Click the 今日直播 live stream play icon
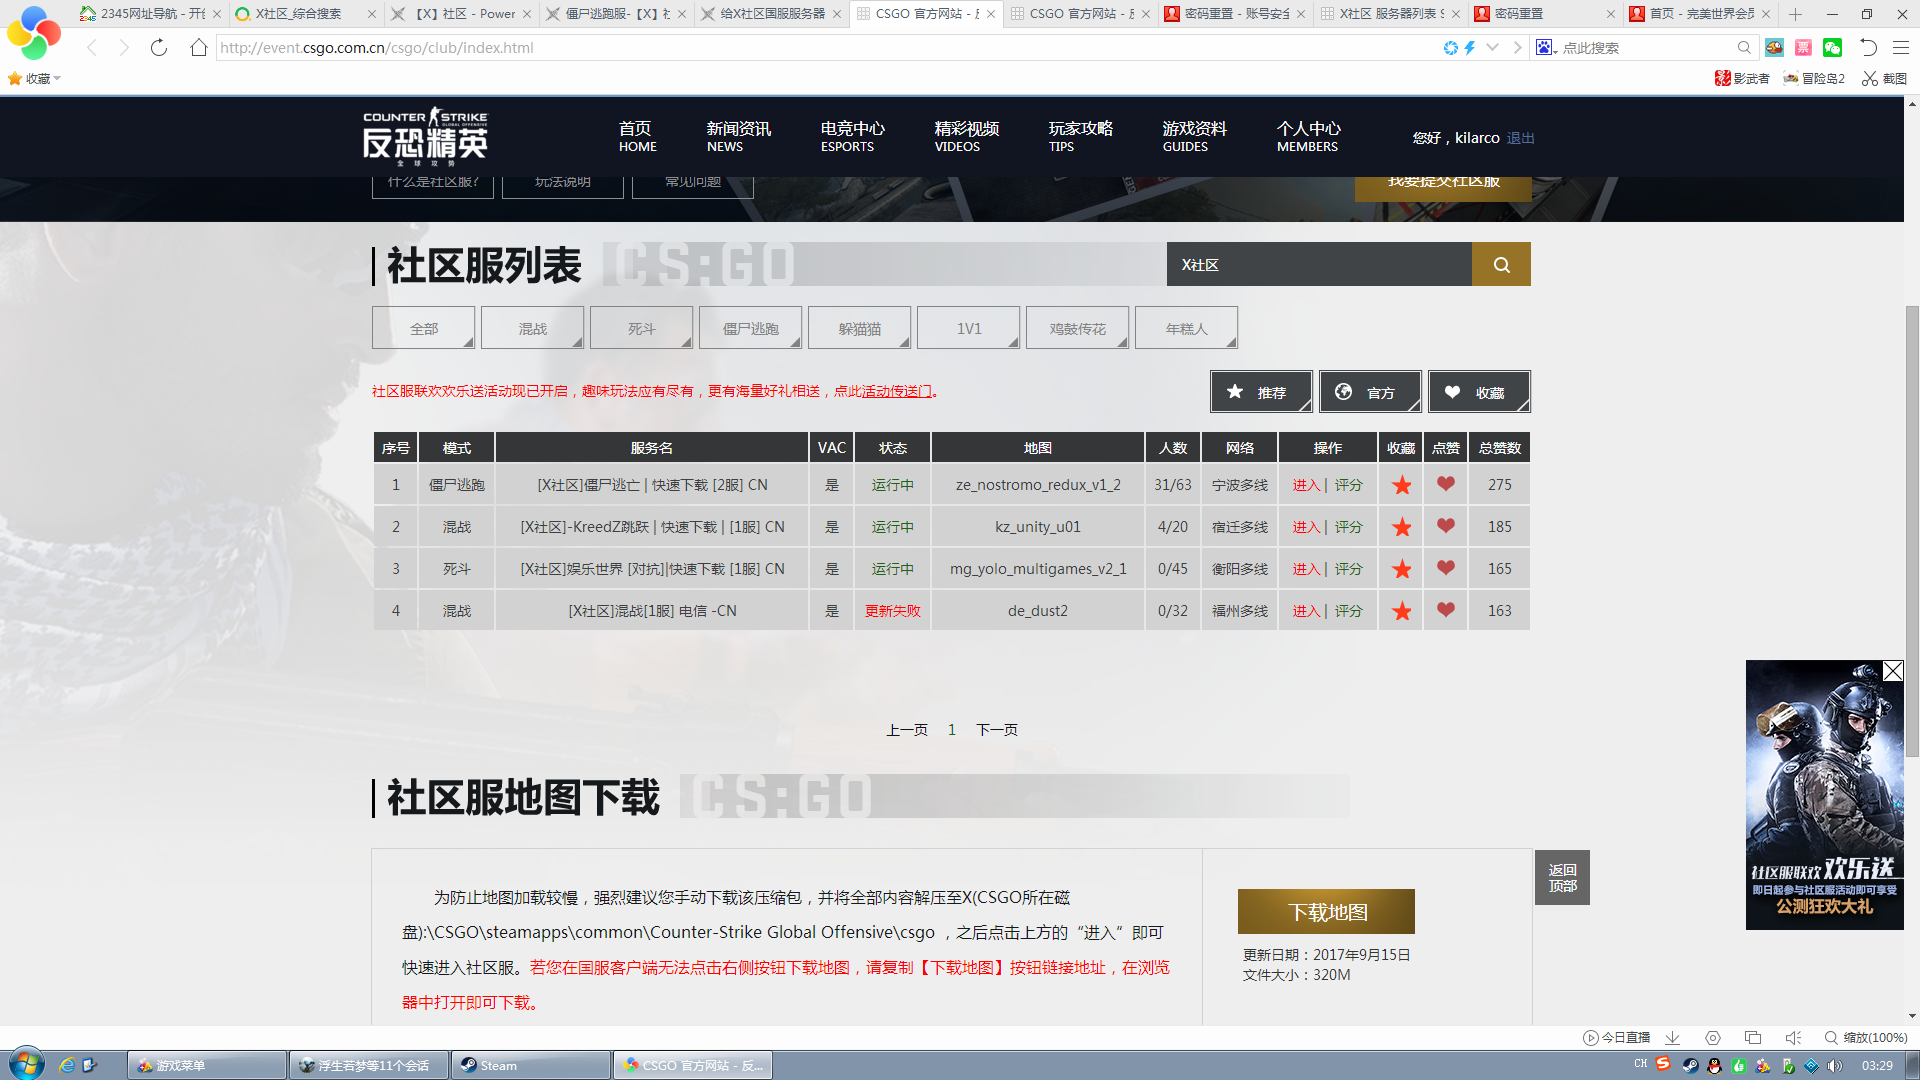Image resolution: width=1920 pixels, height=1080 pixels. (1590, 1038)
